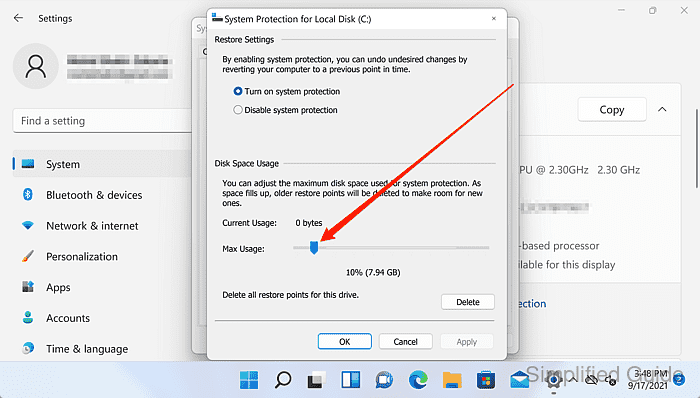Click Copy button in Settings window
700x398 pixels.
(612, 110)
